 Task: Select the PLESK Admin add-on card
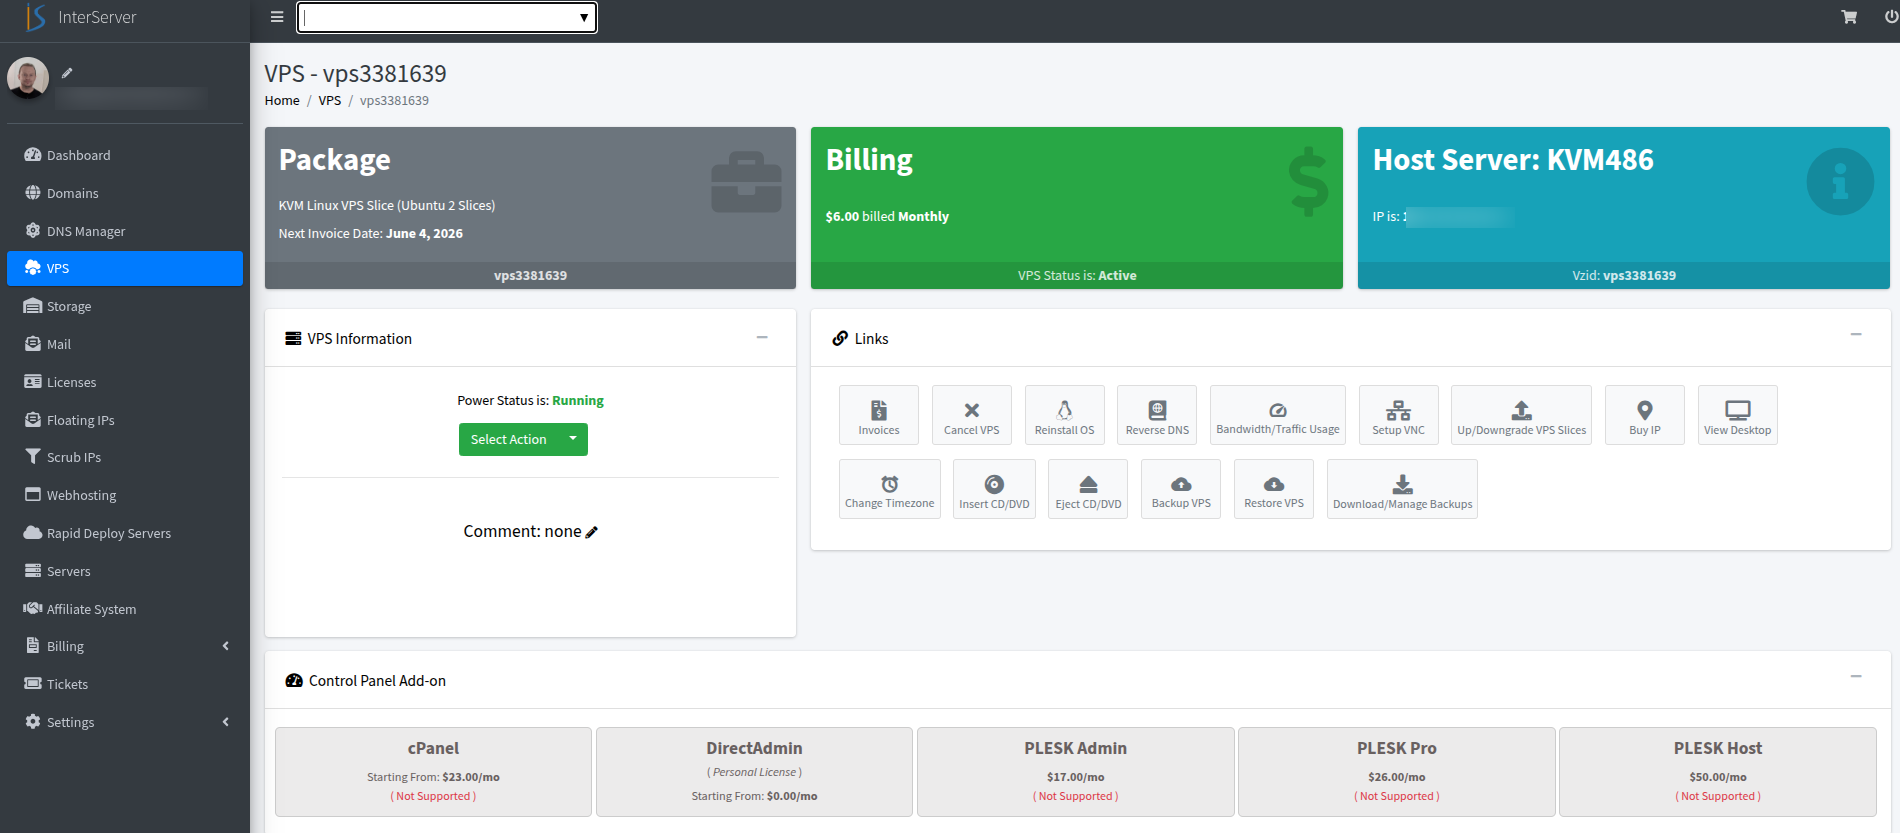[1075, 772]
